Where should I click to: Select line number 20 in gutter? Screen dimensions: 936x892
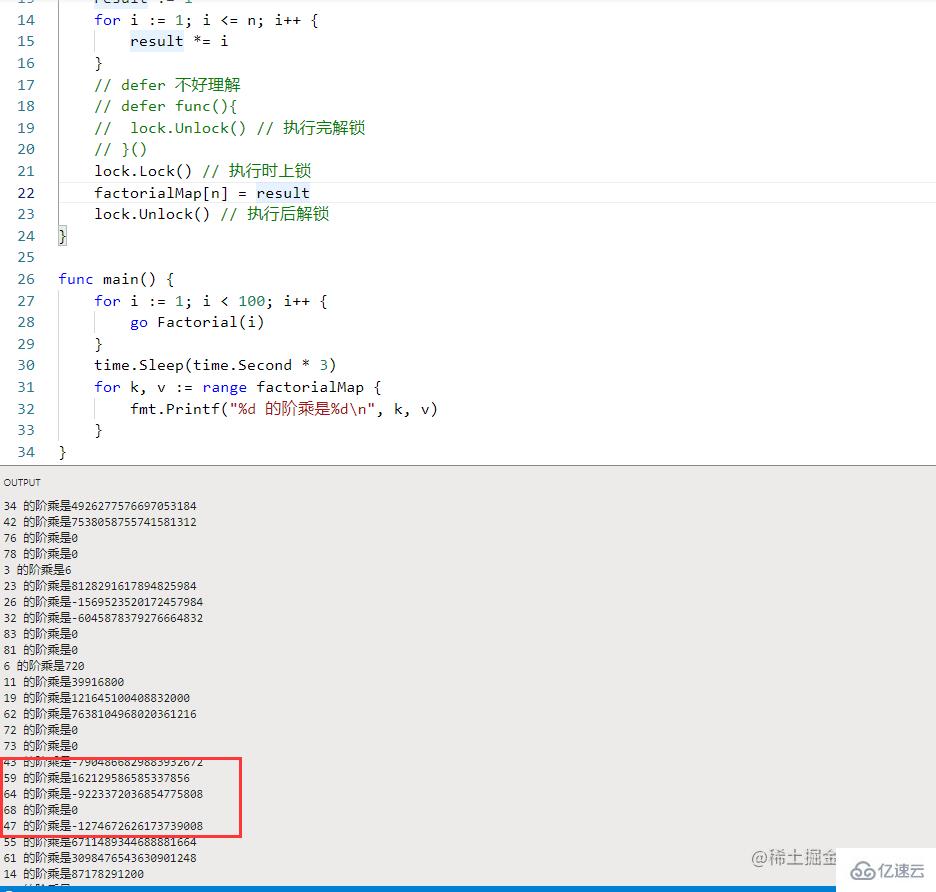pyautogui.click(x=26, y=149)
